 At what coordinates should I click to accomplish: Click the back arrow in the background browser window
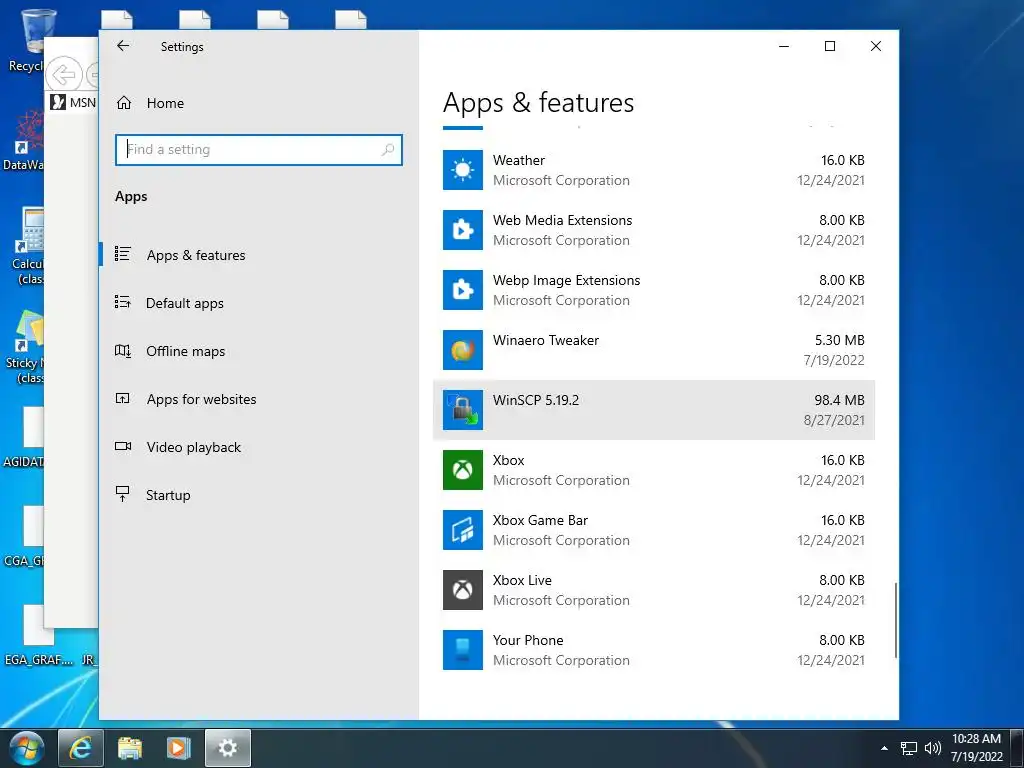(x=64, y=75)
